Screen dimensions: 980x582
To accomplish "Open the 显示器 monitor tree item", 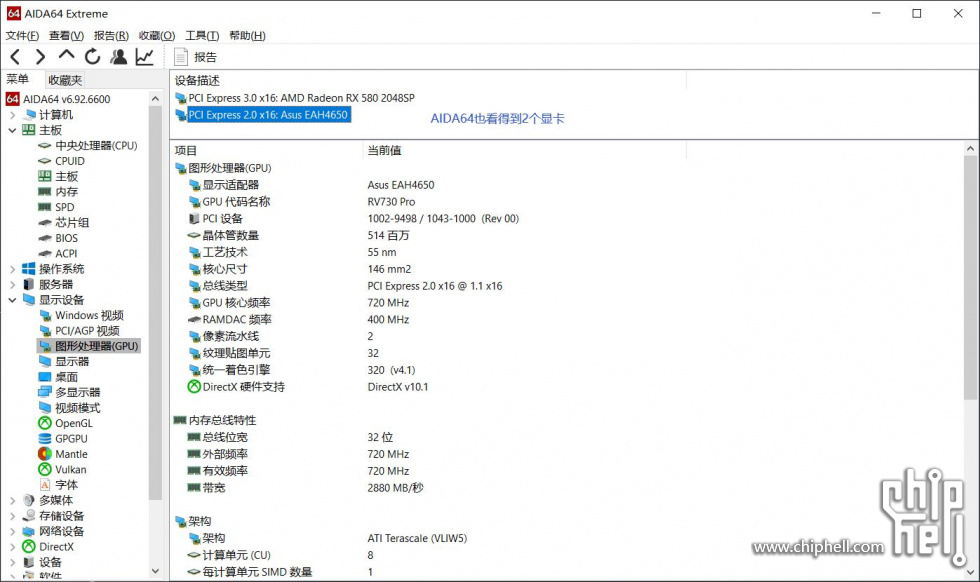I will click(x=64, y=362).
